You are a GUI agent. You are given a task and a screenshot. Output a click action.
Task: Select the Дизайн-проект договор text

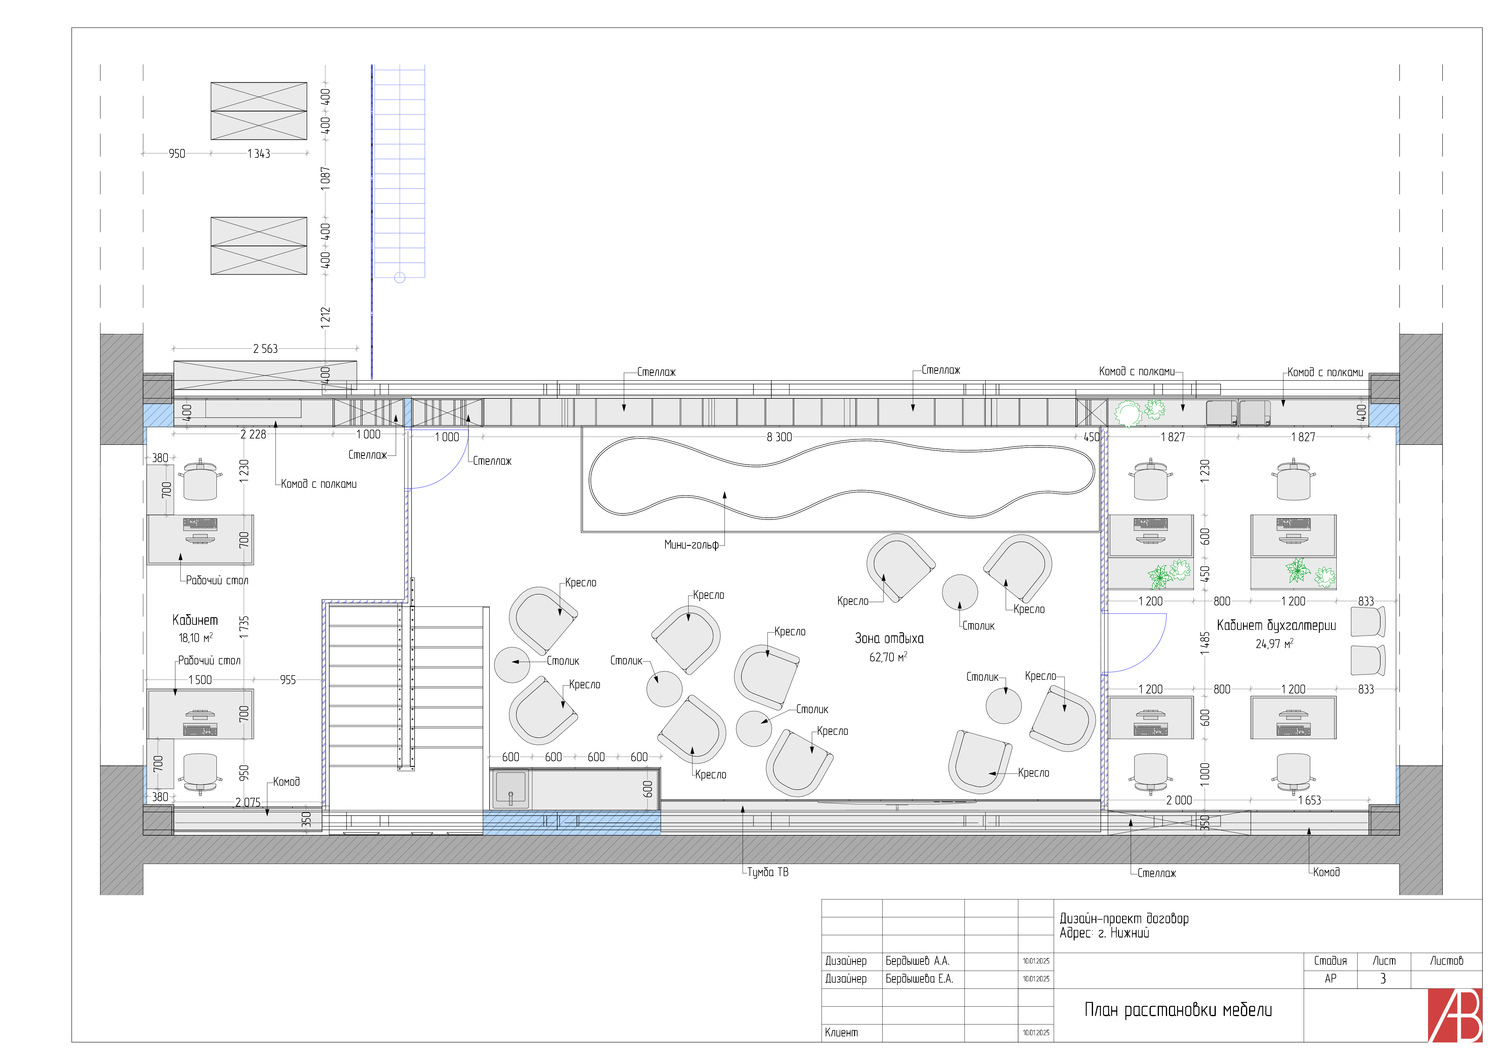(1124, 918)
